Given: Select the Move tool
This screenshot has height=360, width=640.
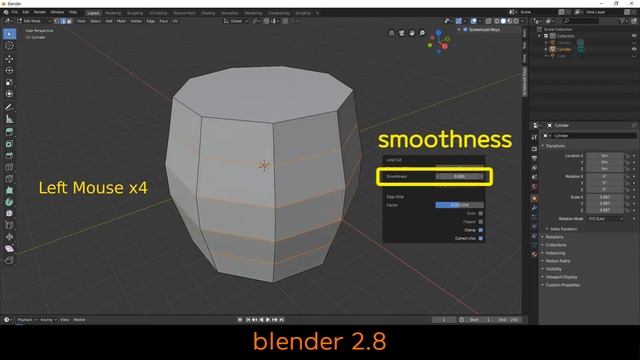Looking at the screenshot, I should [x=9, y=59].
